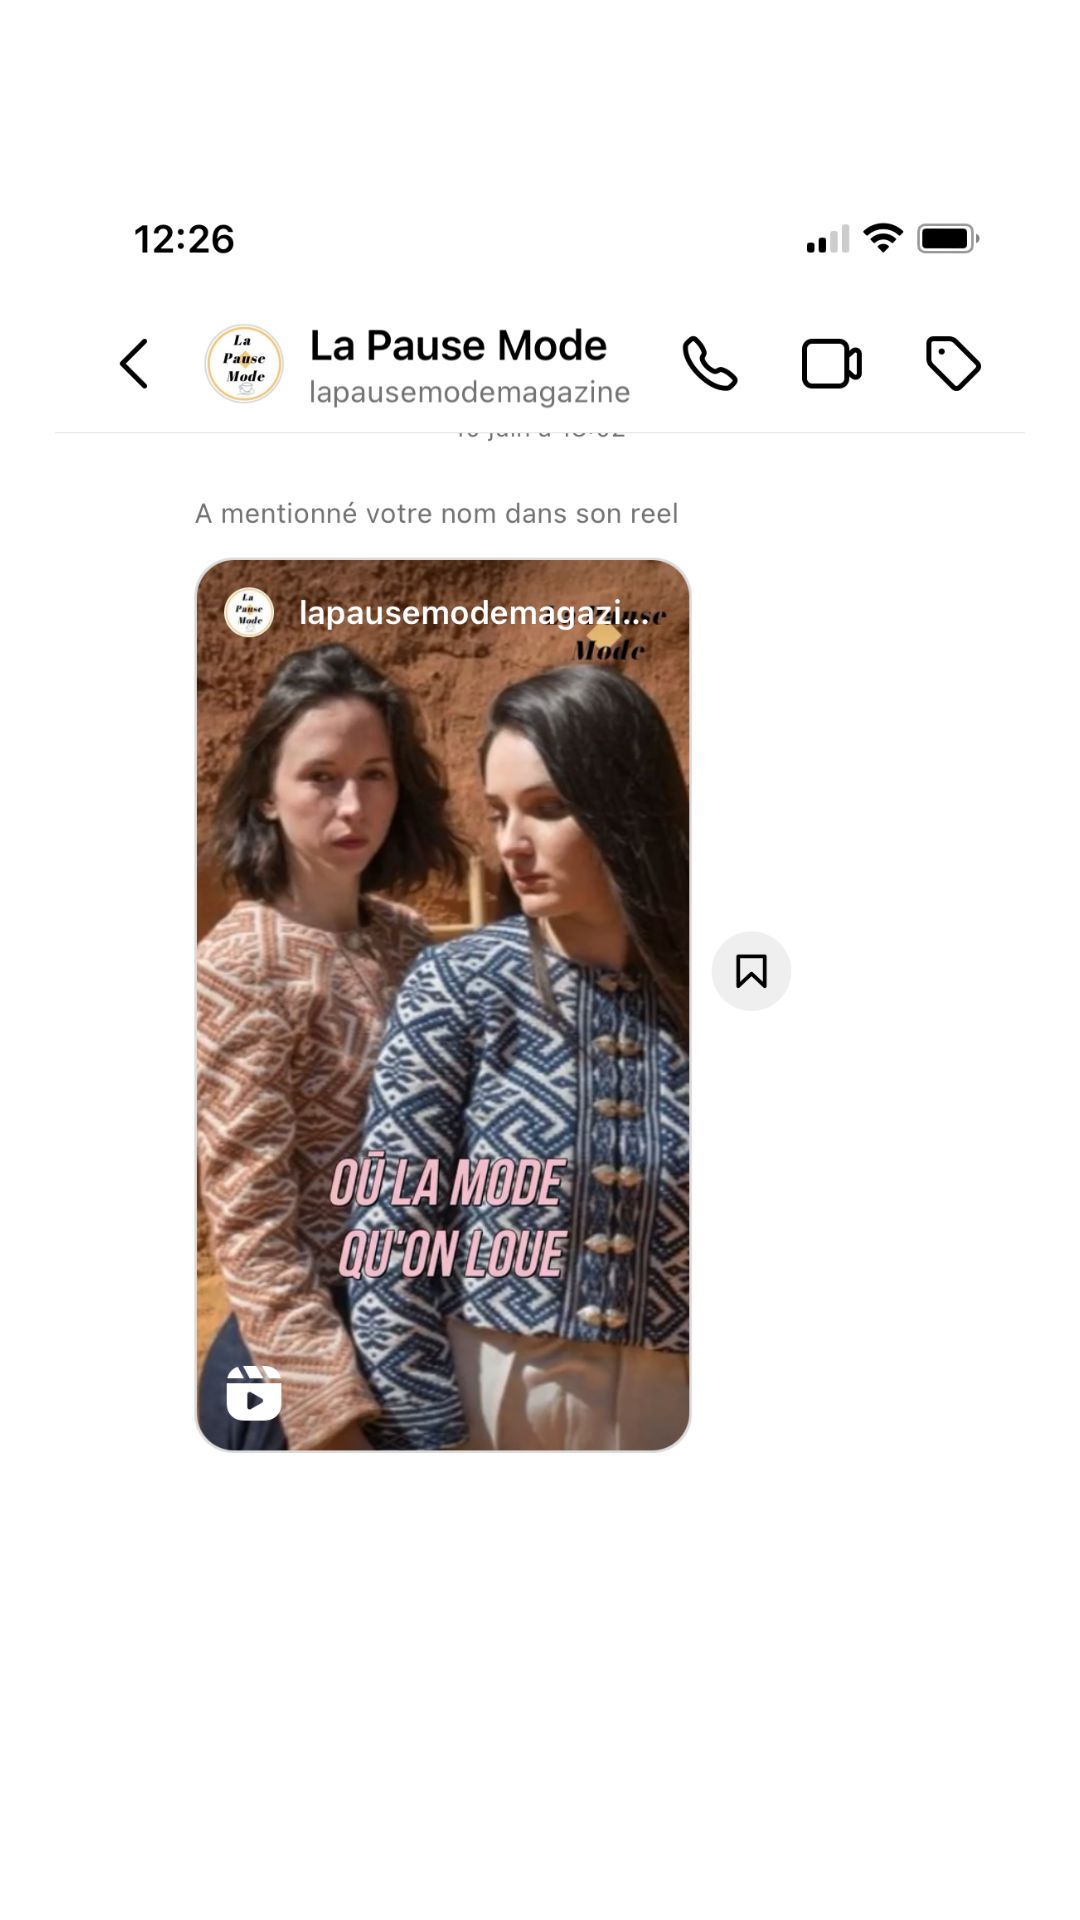Open the shared reel of the two women

tap(443, 1005)
